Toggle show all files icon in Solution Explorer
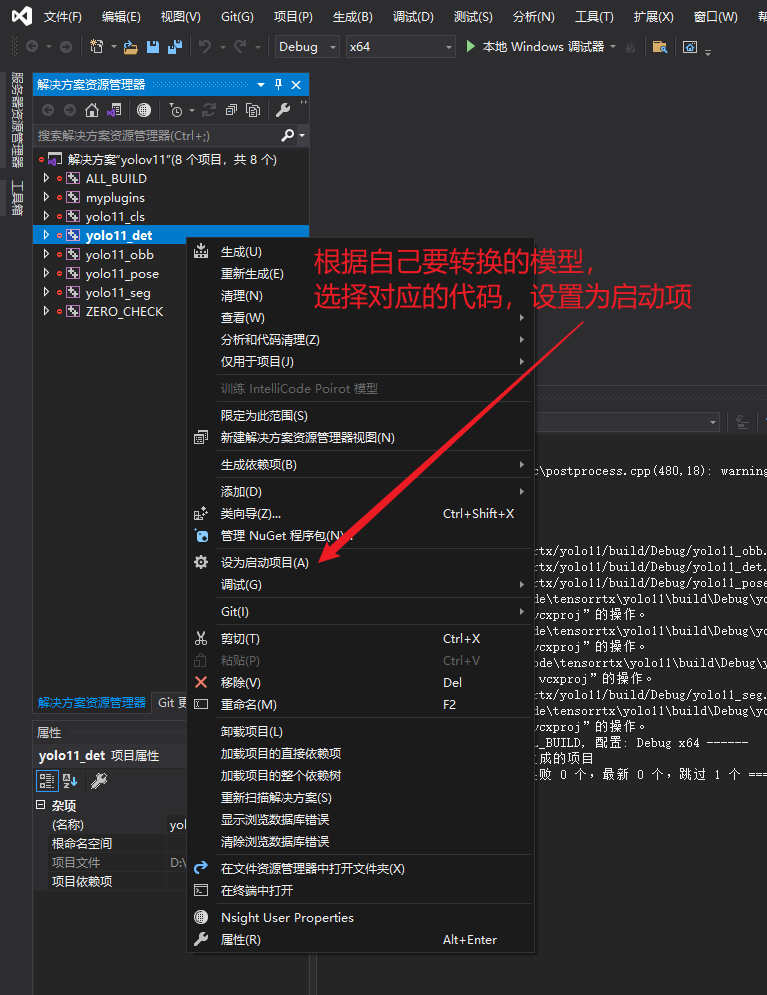Viewport: 767px width, 995px height. 253,110
